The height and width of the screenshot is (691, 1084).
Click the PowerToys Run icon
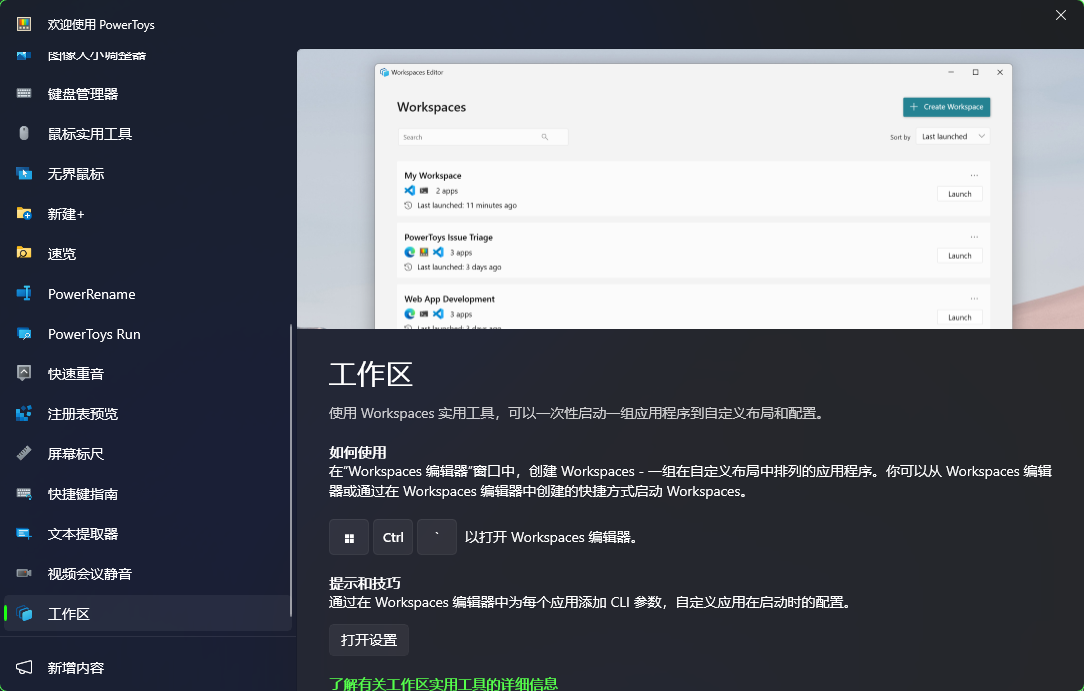click(24, 334)
